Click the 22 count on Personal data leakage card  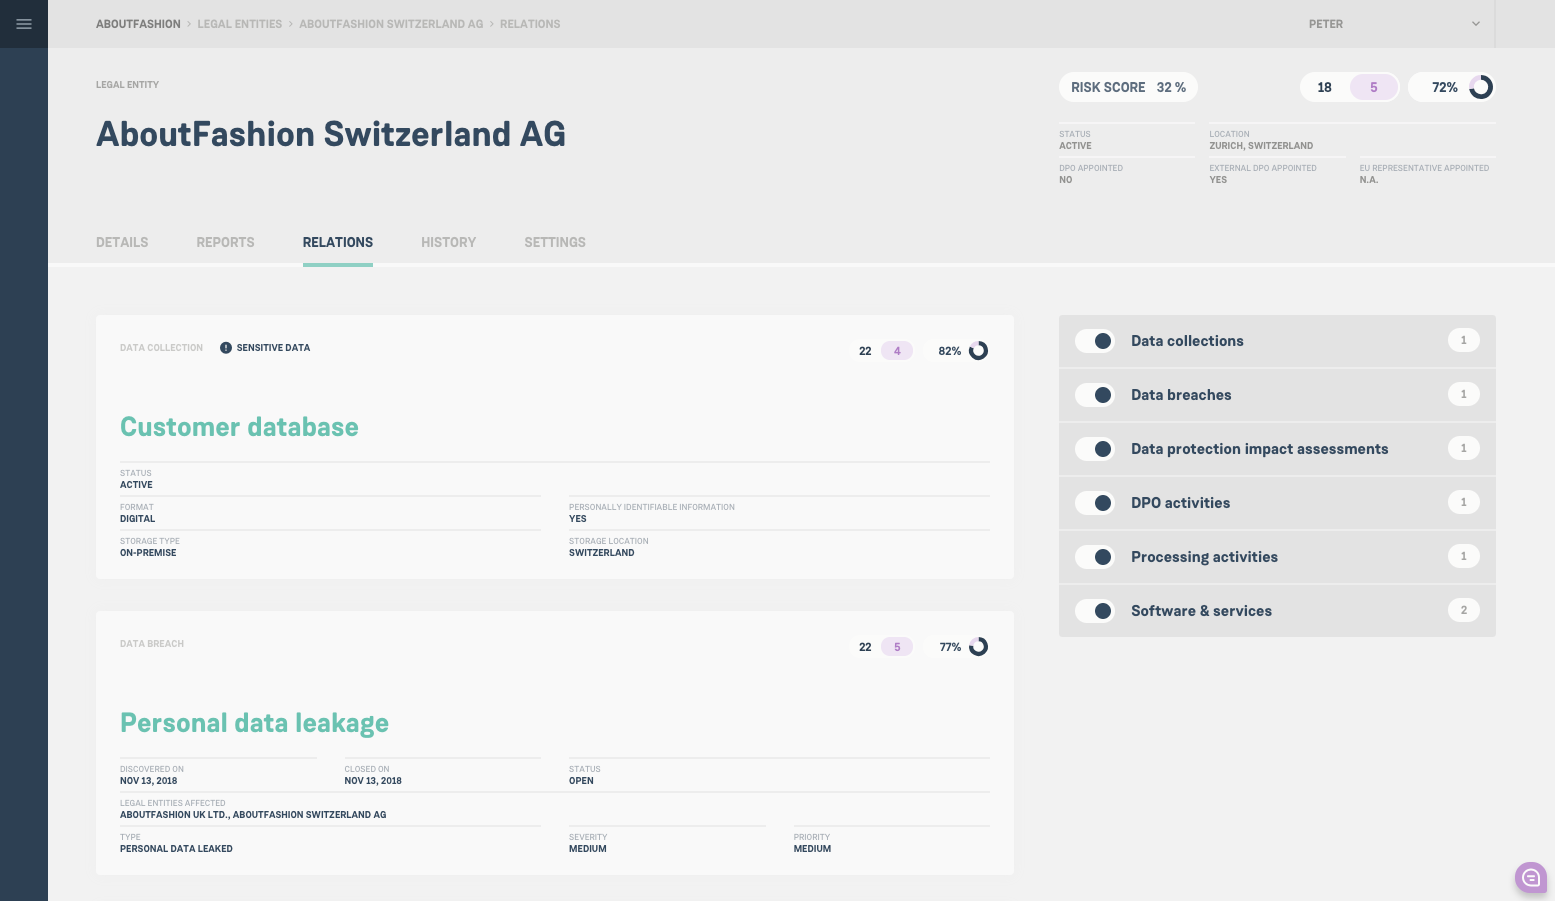865,647
